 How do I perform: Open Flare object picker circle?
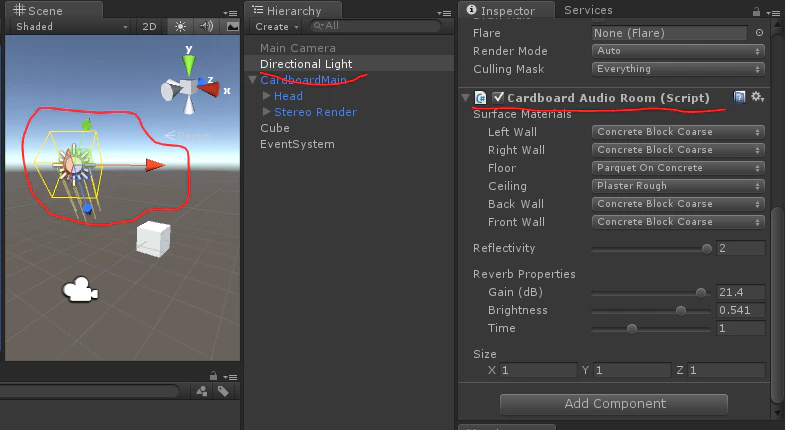point(759,33)
